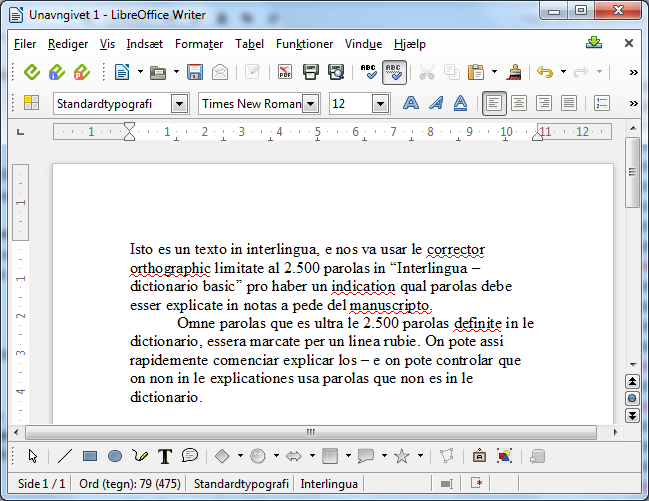Viewport: 649px width, 501px height.
Task: Click the font size input field
Action: (351, 104)
